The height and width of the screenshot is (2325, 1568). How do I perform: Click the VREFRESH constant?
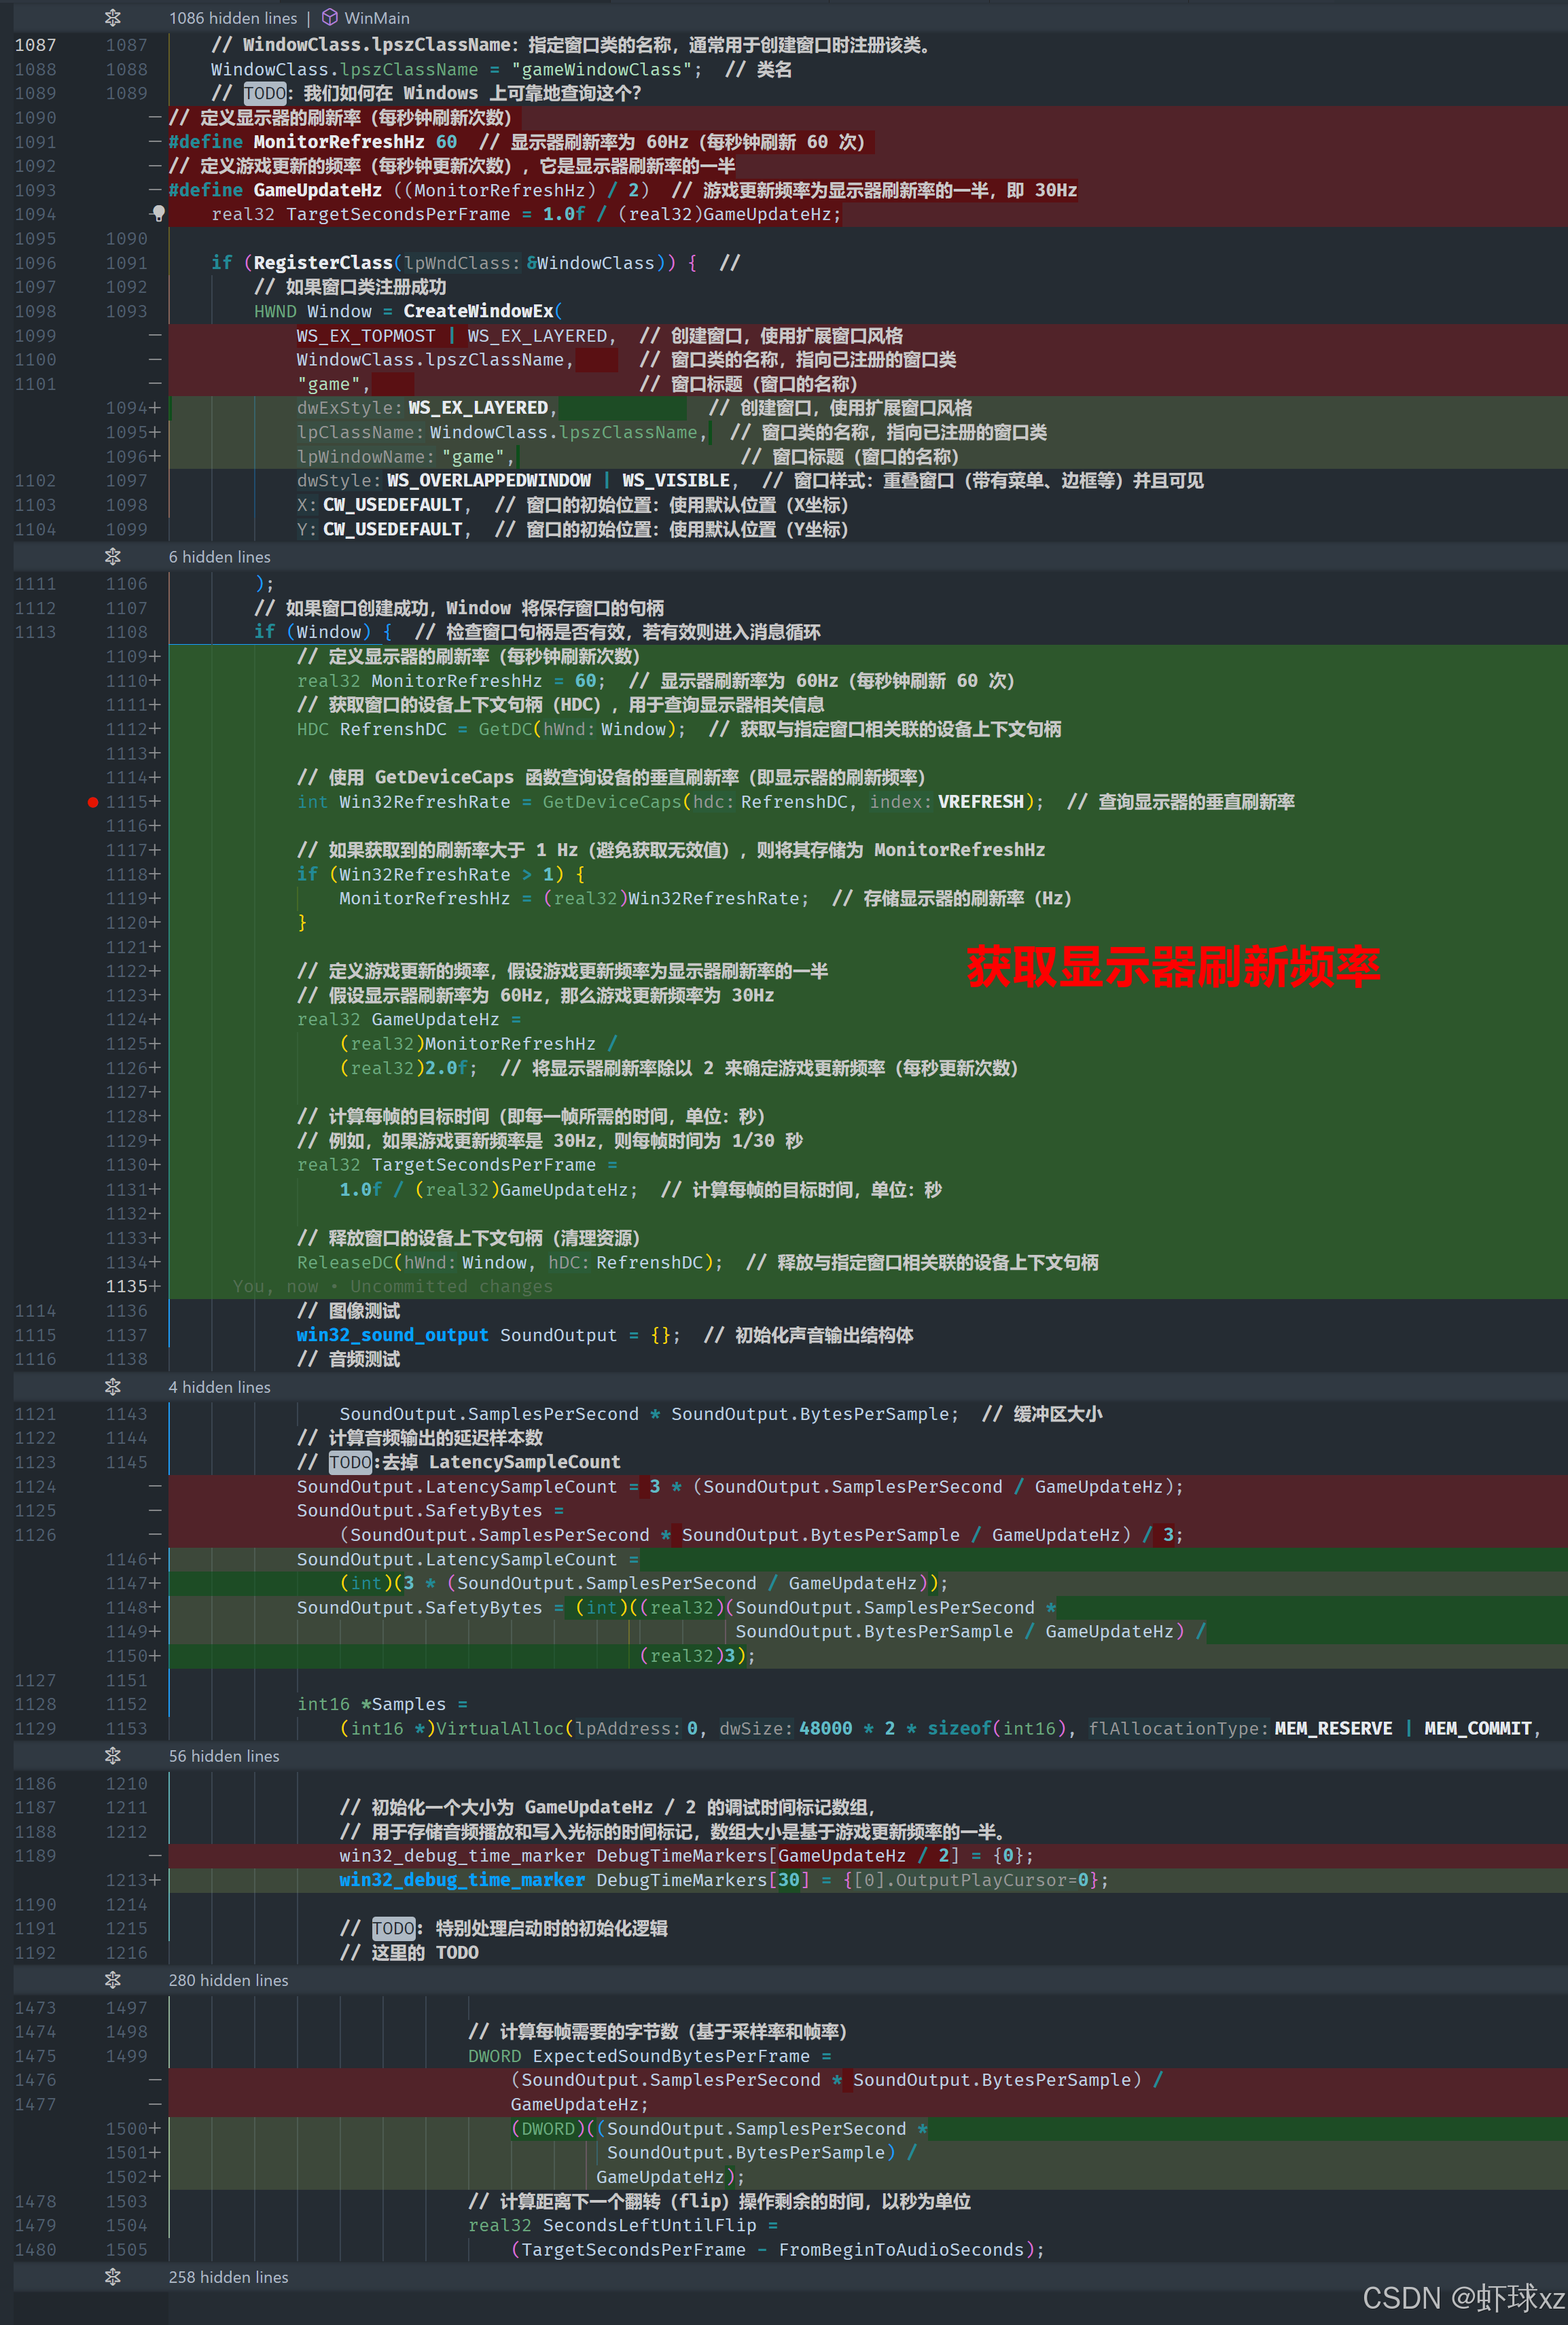tap(981, 802)
